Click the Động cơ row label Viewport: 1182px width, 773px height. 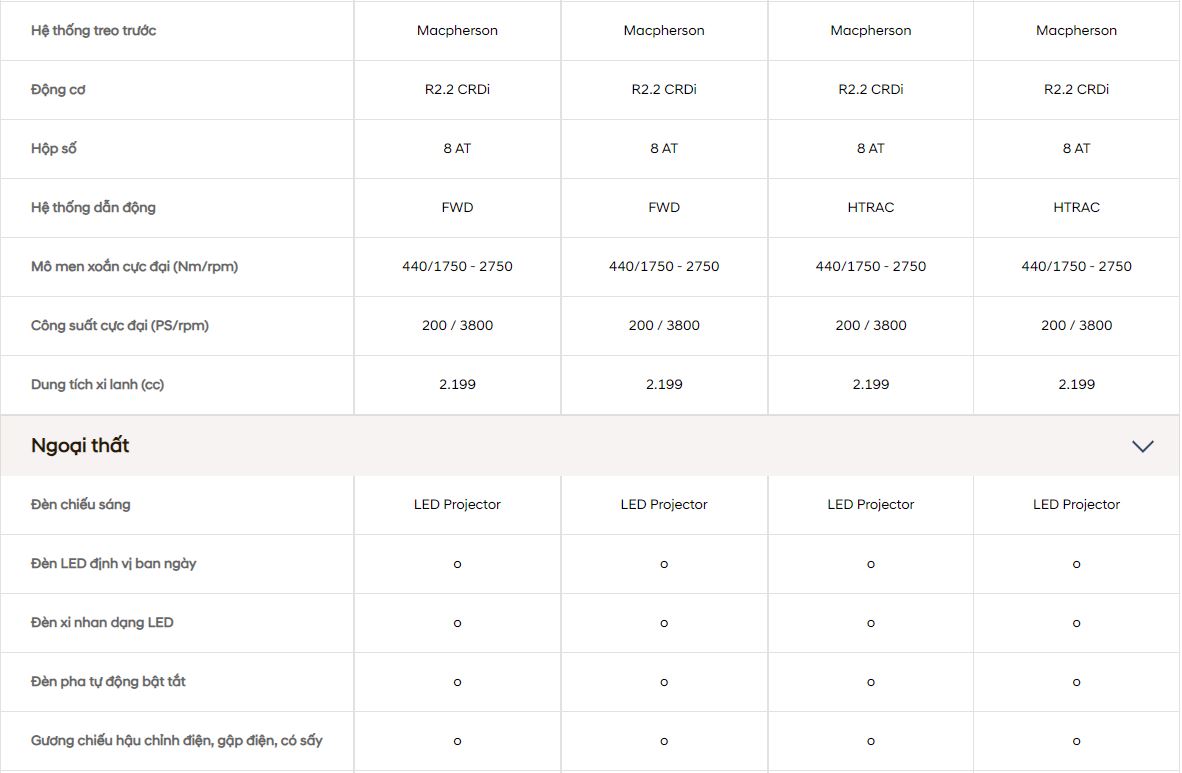tap(58, 90)
